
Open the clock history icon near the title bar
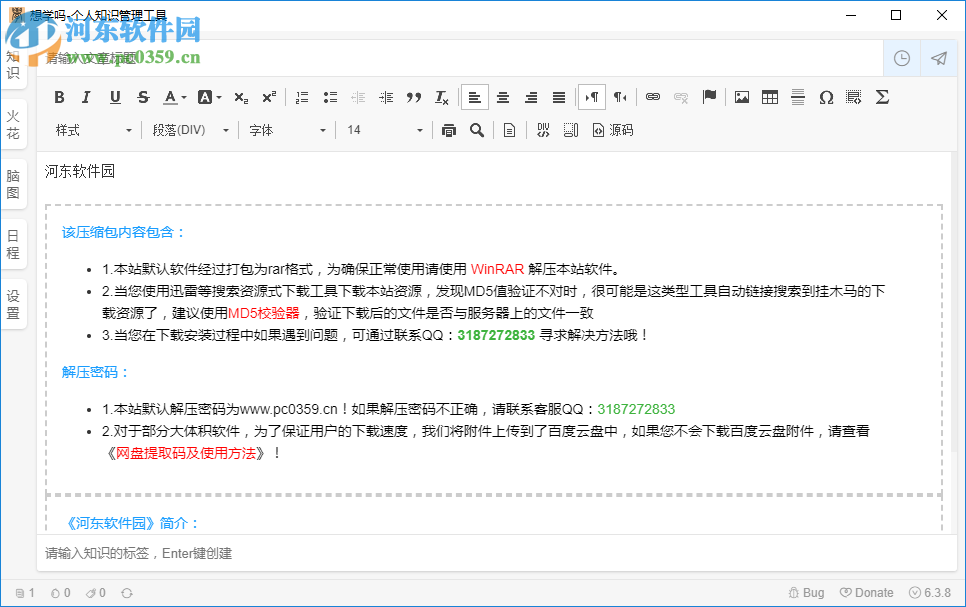901,58
